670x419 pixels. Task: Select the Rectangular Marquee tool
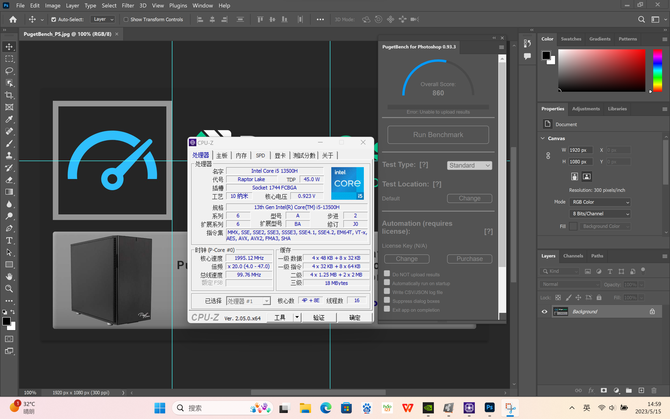pyautogui.click(x=9, y=59)
